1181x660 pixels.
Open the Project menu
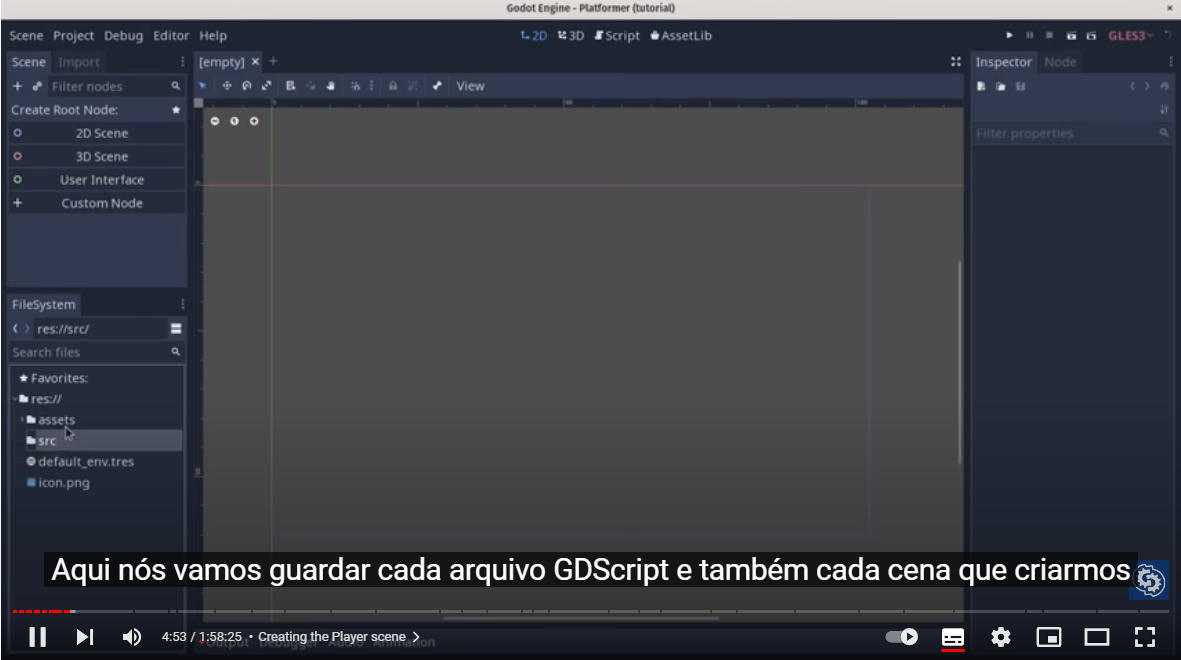[x=73, y=35]
